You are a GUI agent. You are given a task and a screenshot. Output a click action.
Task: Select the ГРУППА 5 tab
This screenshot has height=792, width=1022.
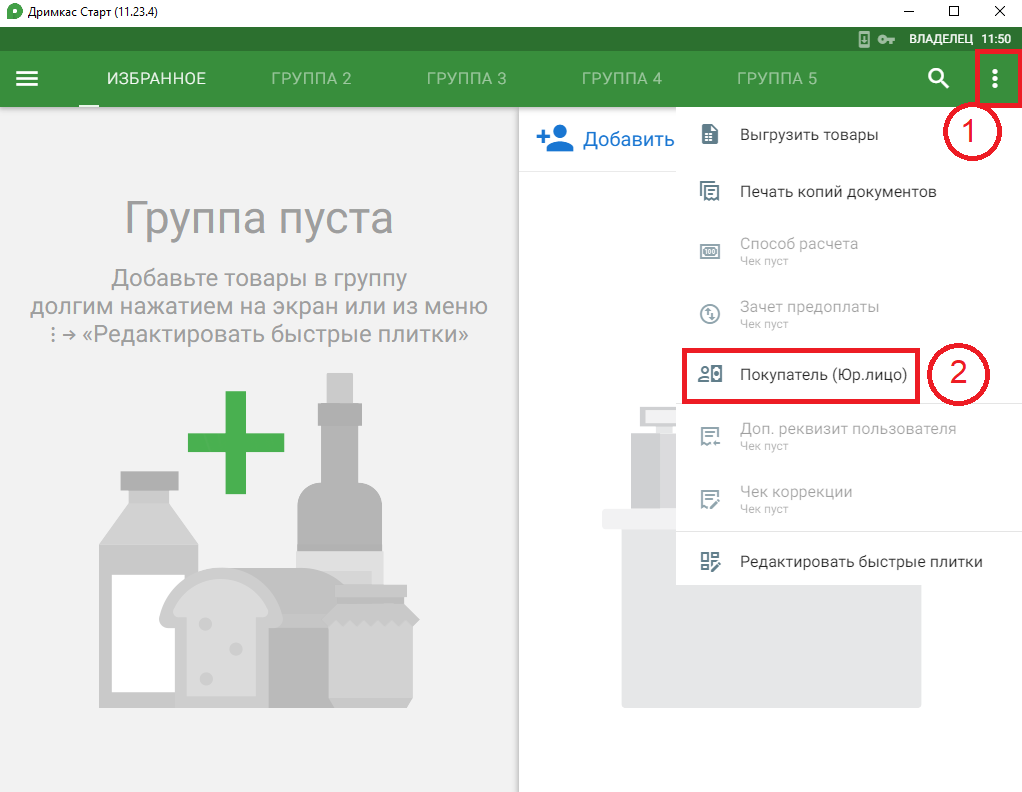[x=777, y=79]
